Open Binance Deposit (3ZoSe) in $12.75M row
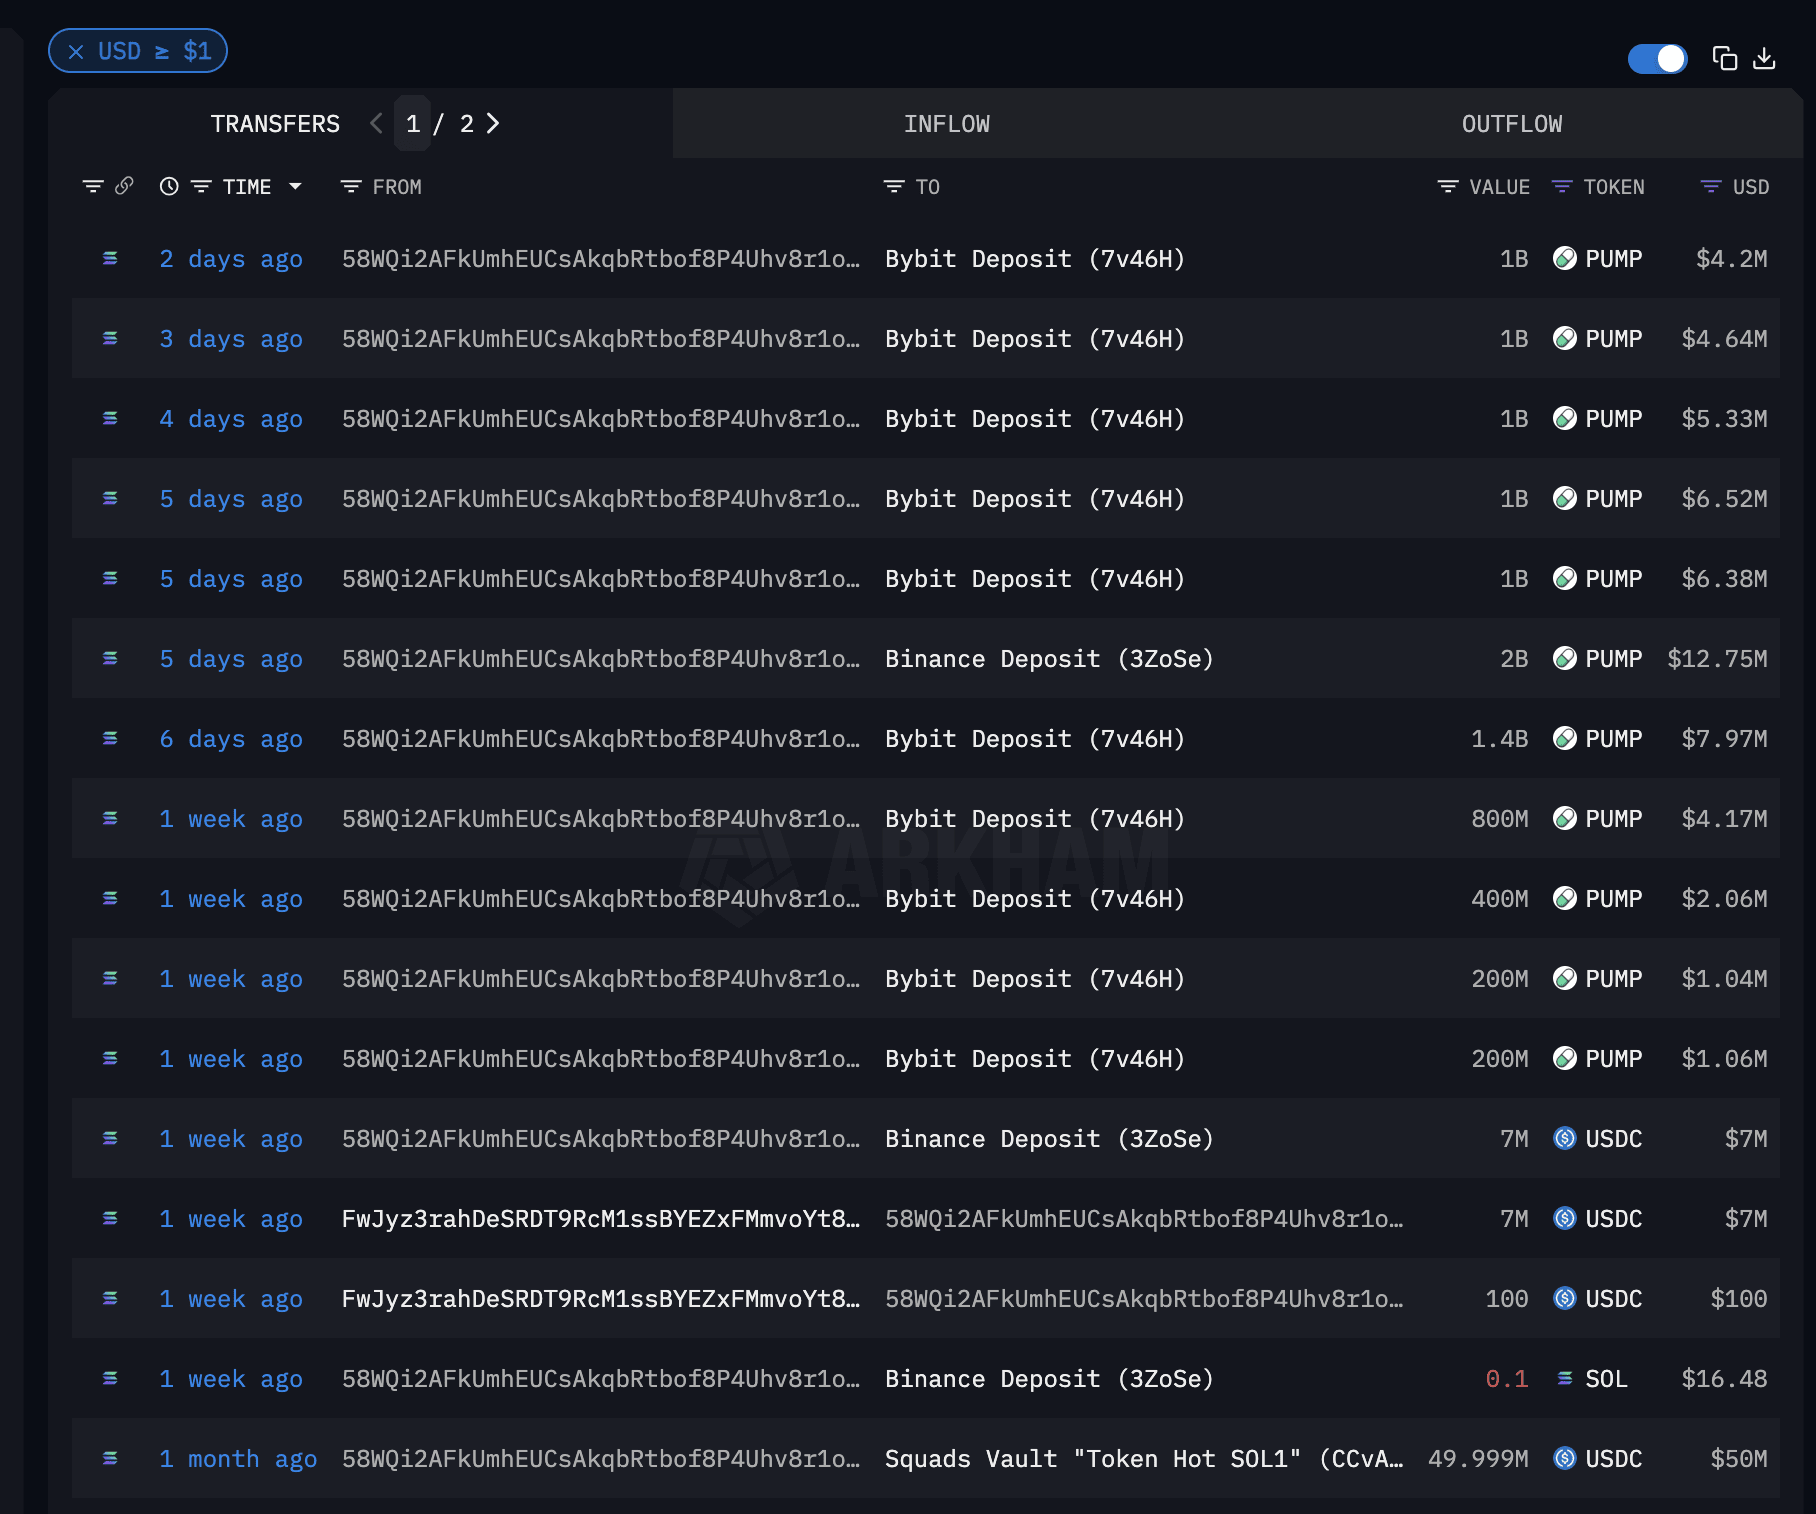Viewport: 1816px width, 1514px height. click(x=1048, y=659)
